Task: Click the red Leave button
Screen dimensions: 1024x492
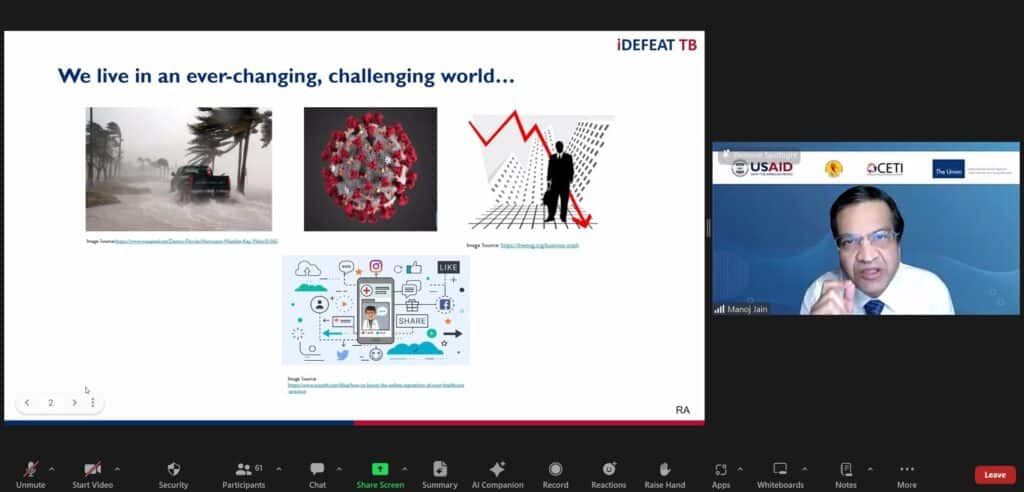Action: pos(994,475)
